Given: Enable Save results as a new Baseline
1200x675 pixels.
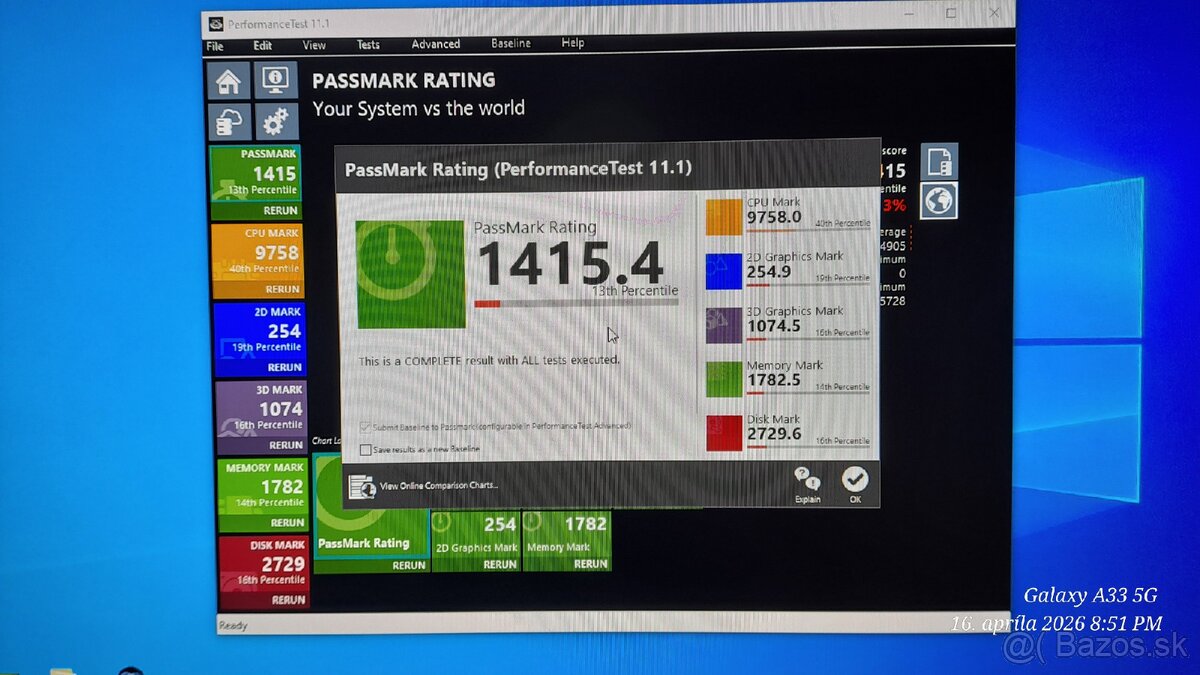Looking at the screenshot, I should 366,450.
